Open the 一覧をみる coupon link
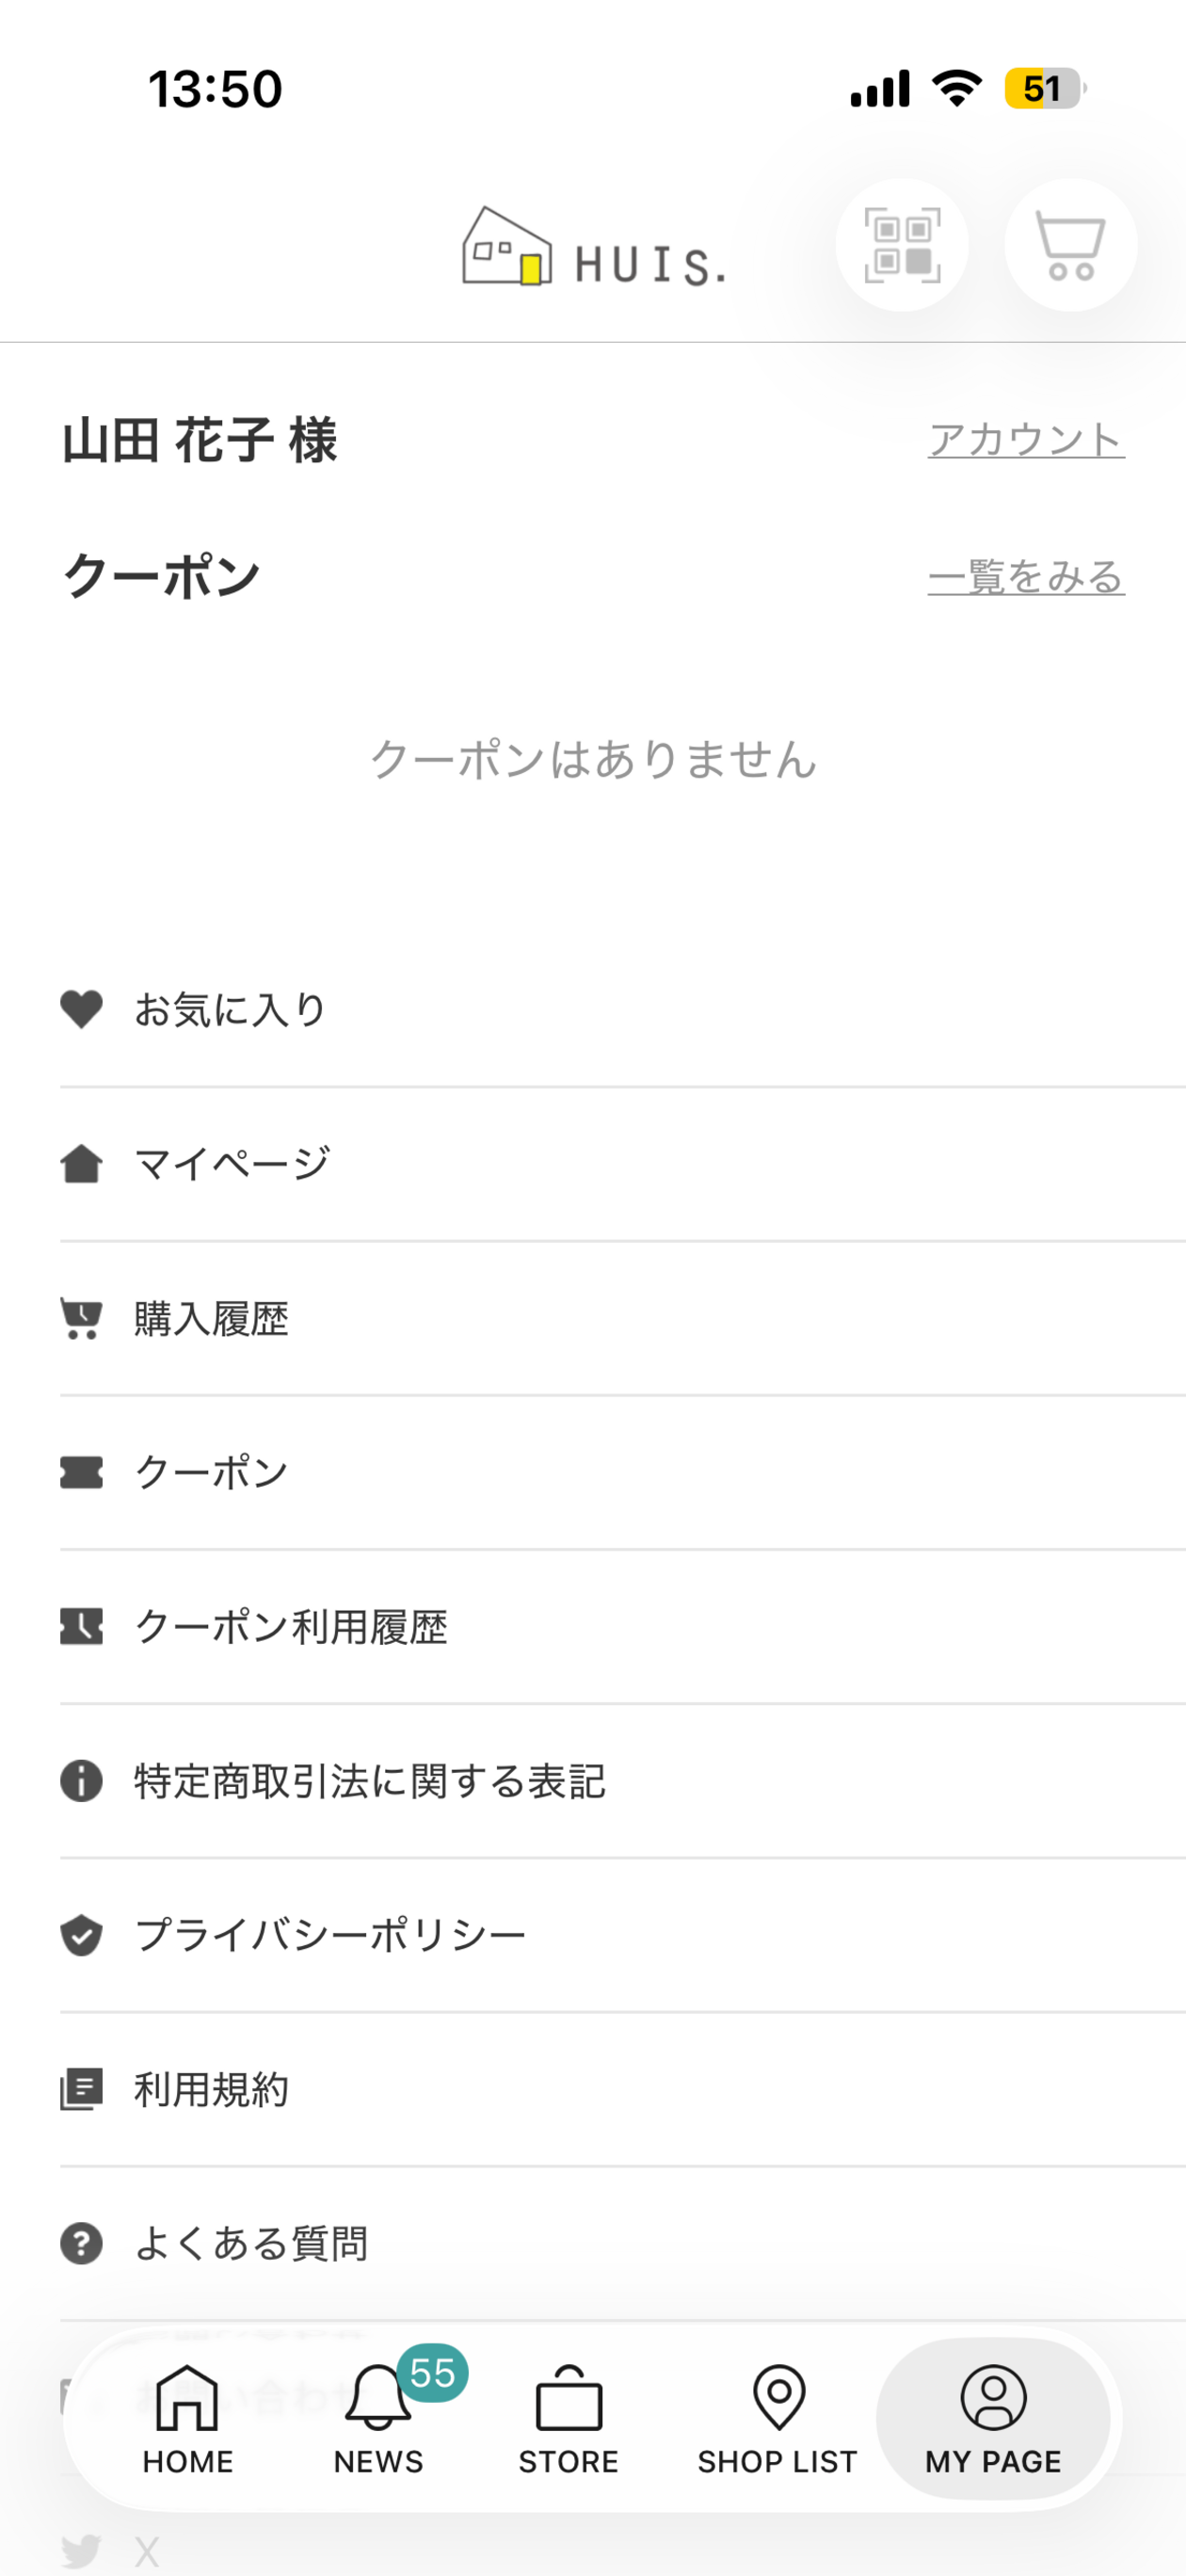 coord(1026,577)
